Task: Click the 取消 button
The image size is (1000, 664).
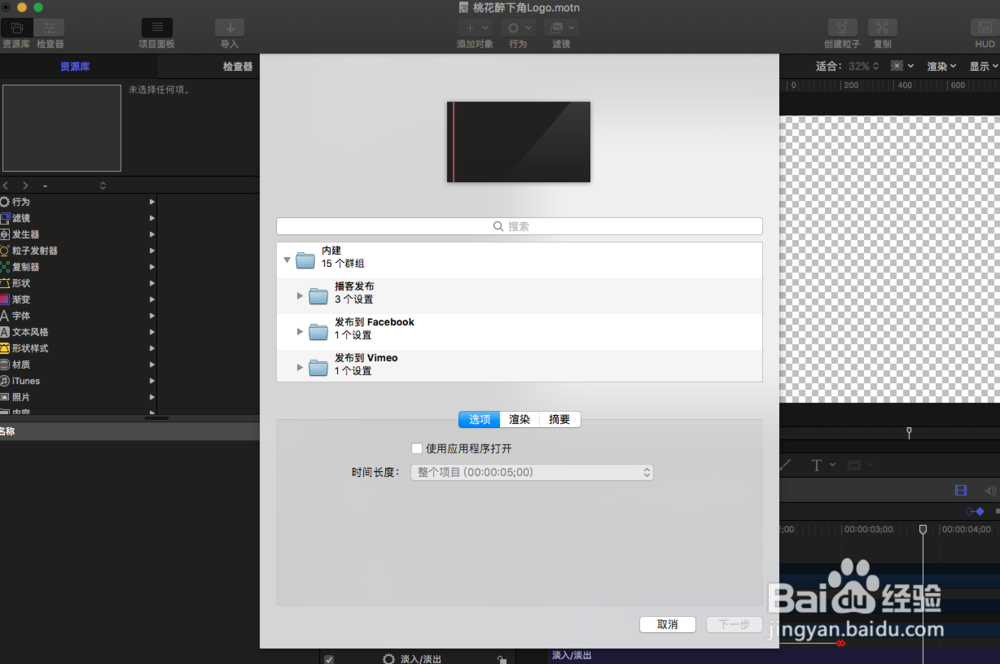Action: pos(667,624)
